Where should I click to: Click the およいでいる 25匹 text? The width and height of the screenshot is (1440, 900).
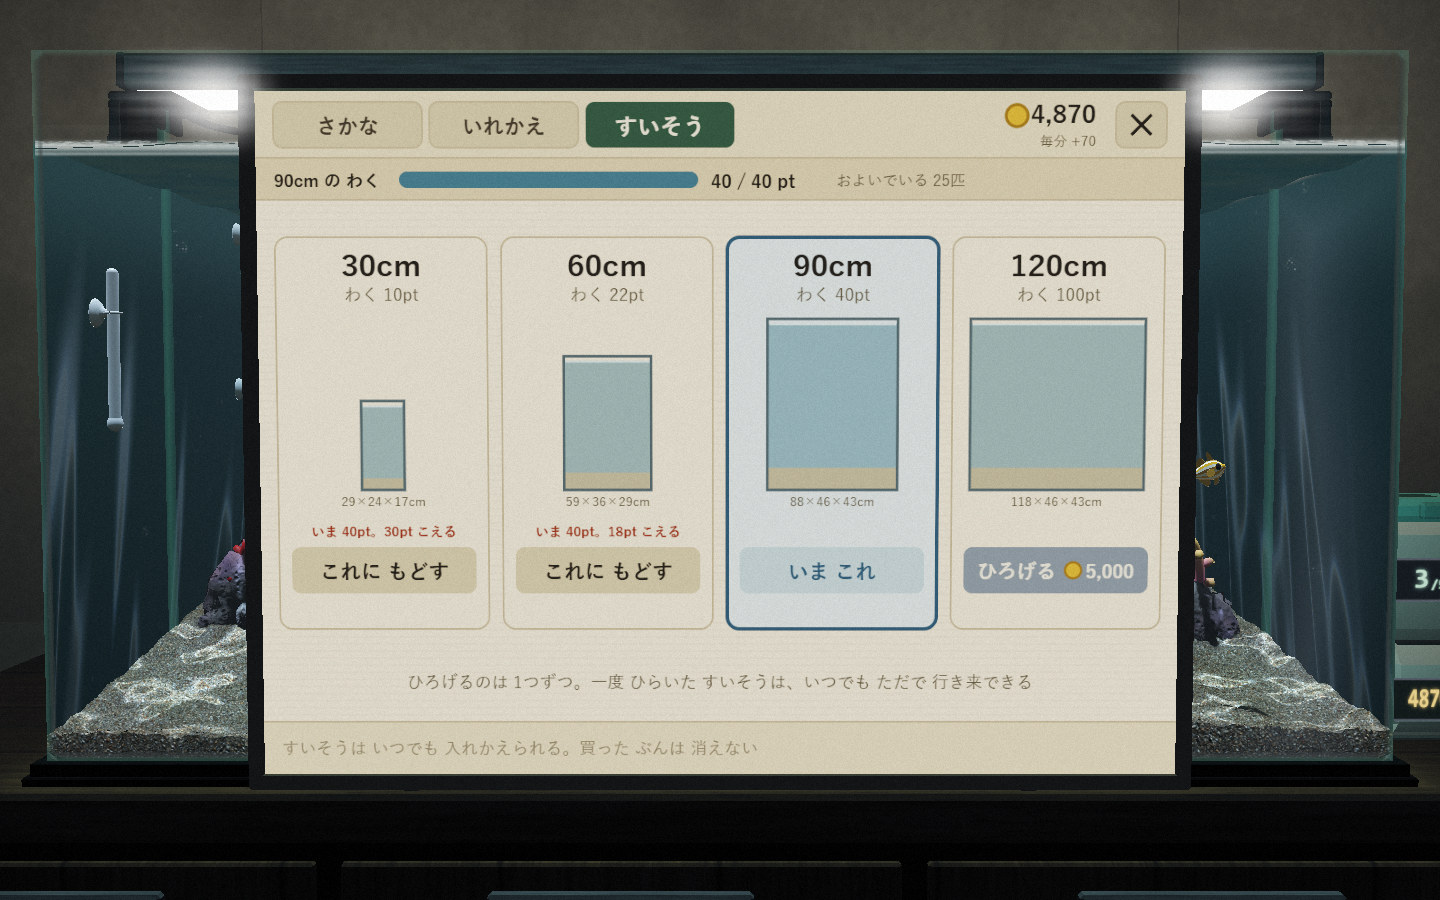[901, 180]
